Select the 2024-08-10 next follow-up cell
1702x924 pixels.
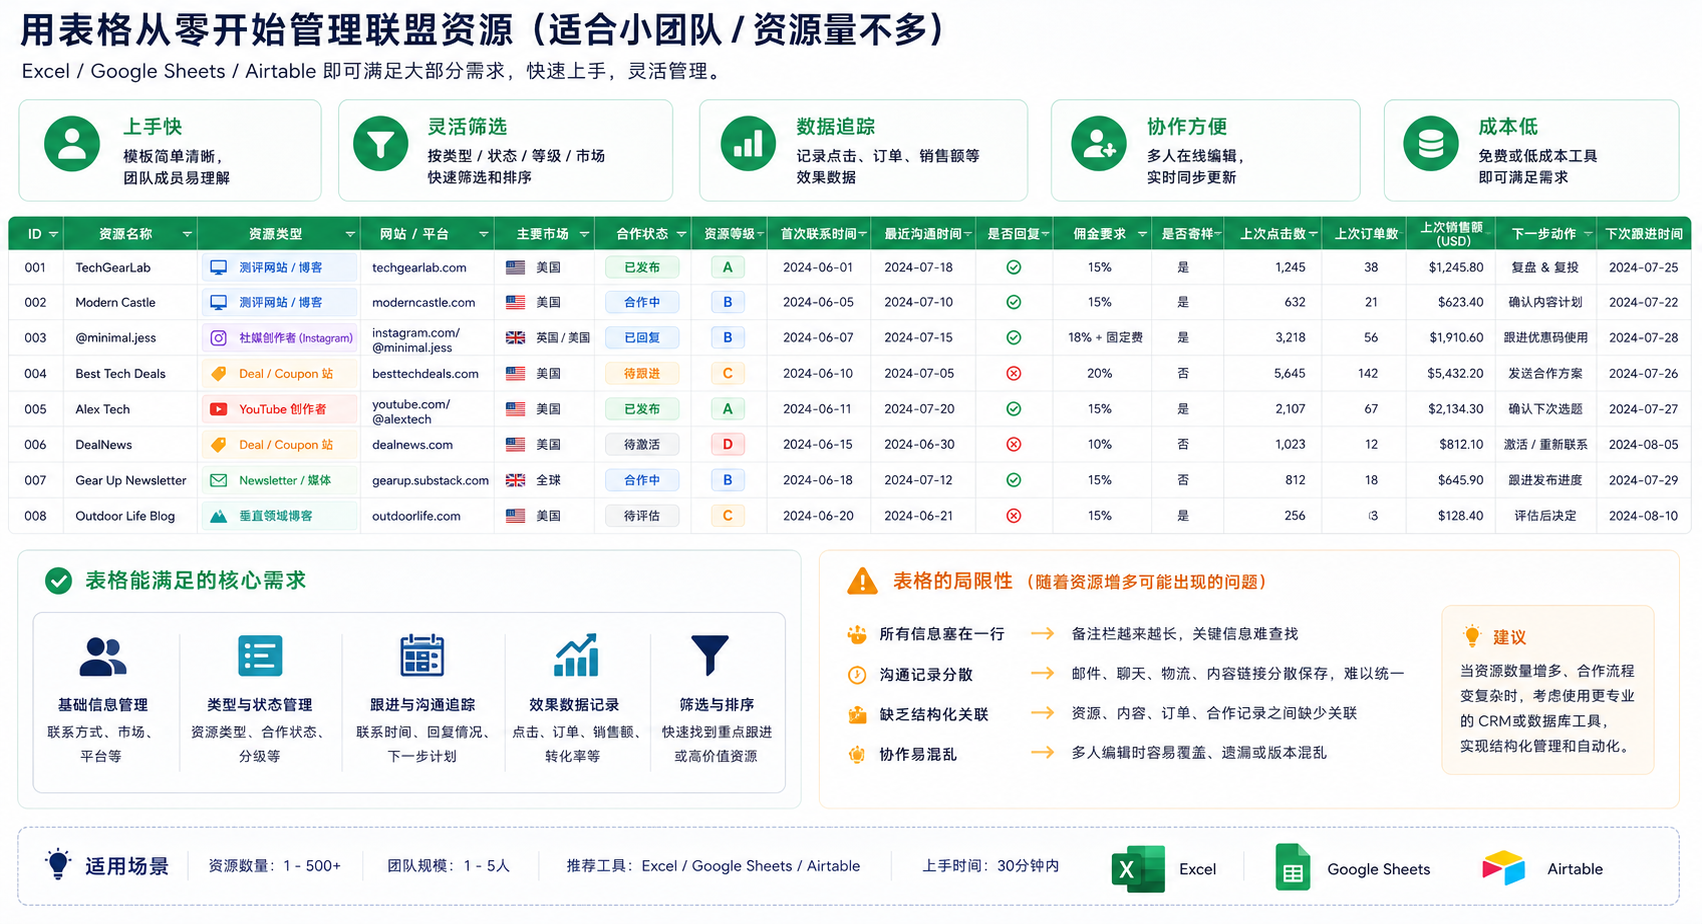click(x=1643, y=516)
